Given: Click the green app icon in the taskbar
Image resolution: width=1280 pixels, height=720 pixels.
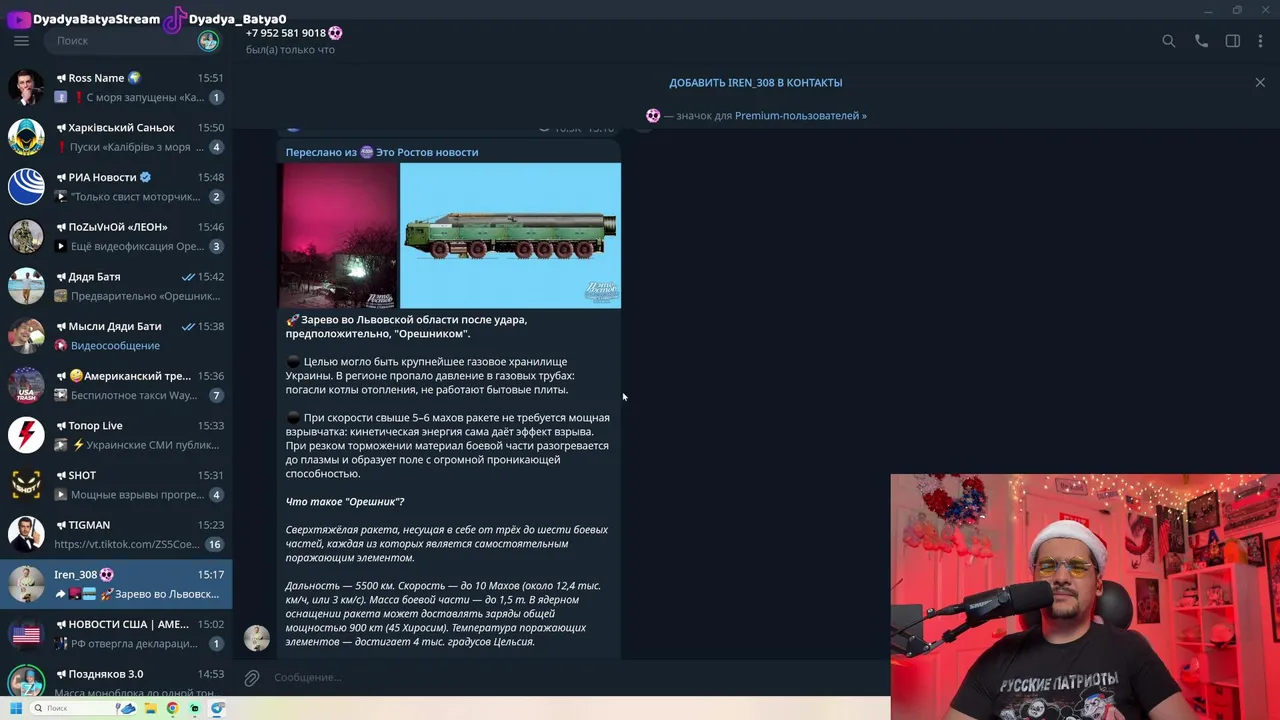Looking at the screenshot, I should [194, 708].
